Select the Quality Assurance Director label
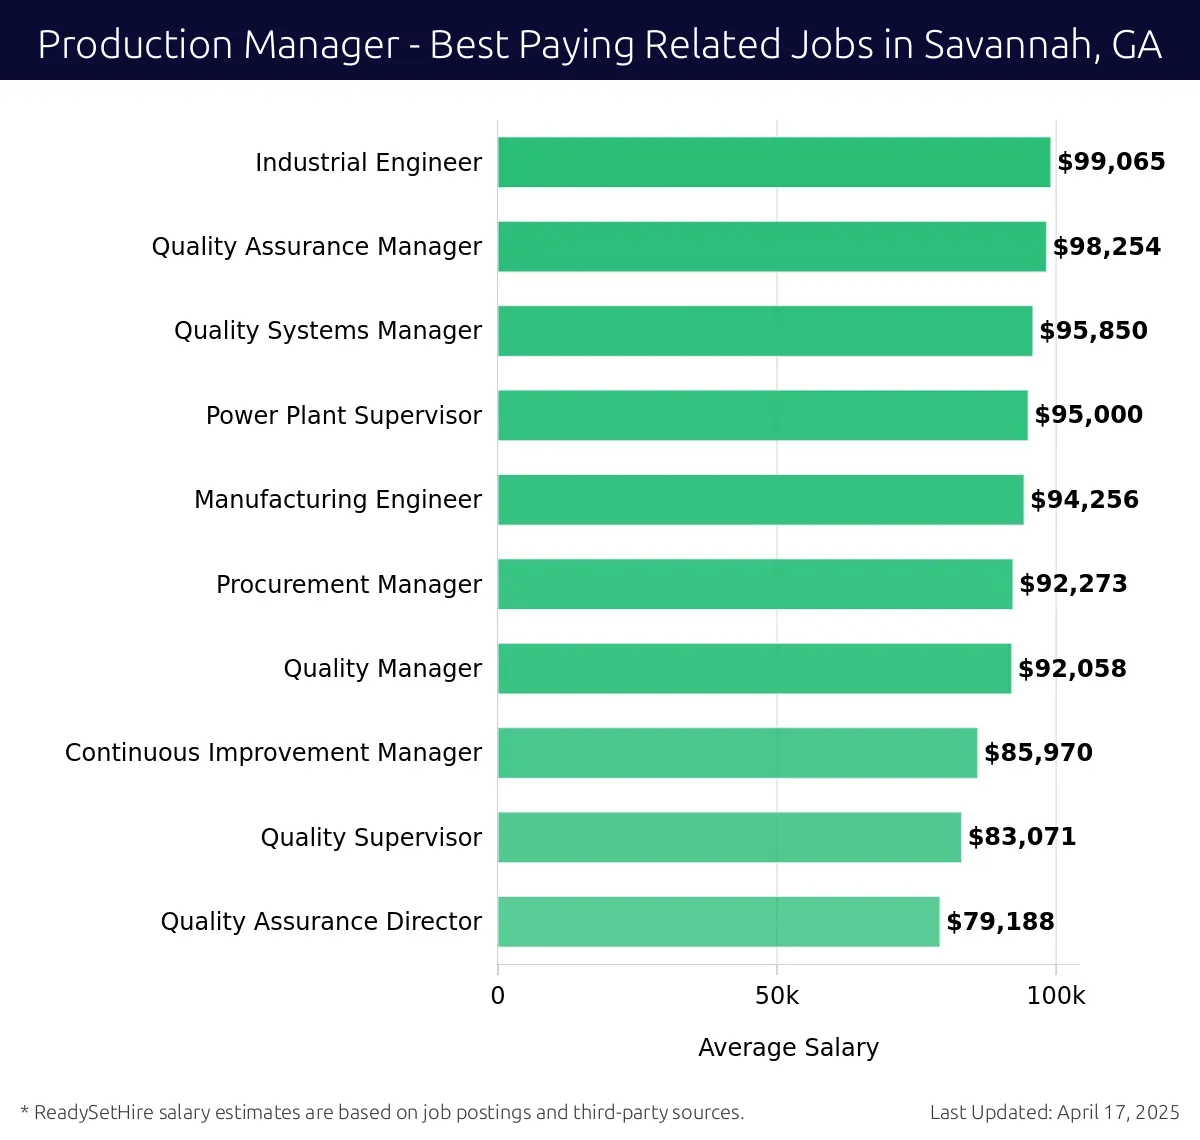Image resolution: width=1200 pixels, height=1140 pixels. coord(321,922)
